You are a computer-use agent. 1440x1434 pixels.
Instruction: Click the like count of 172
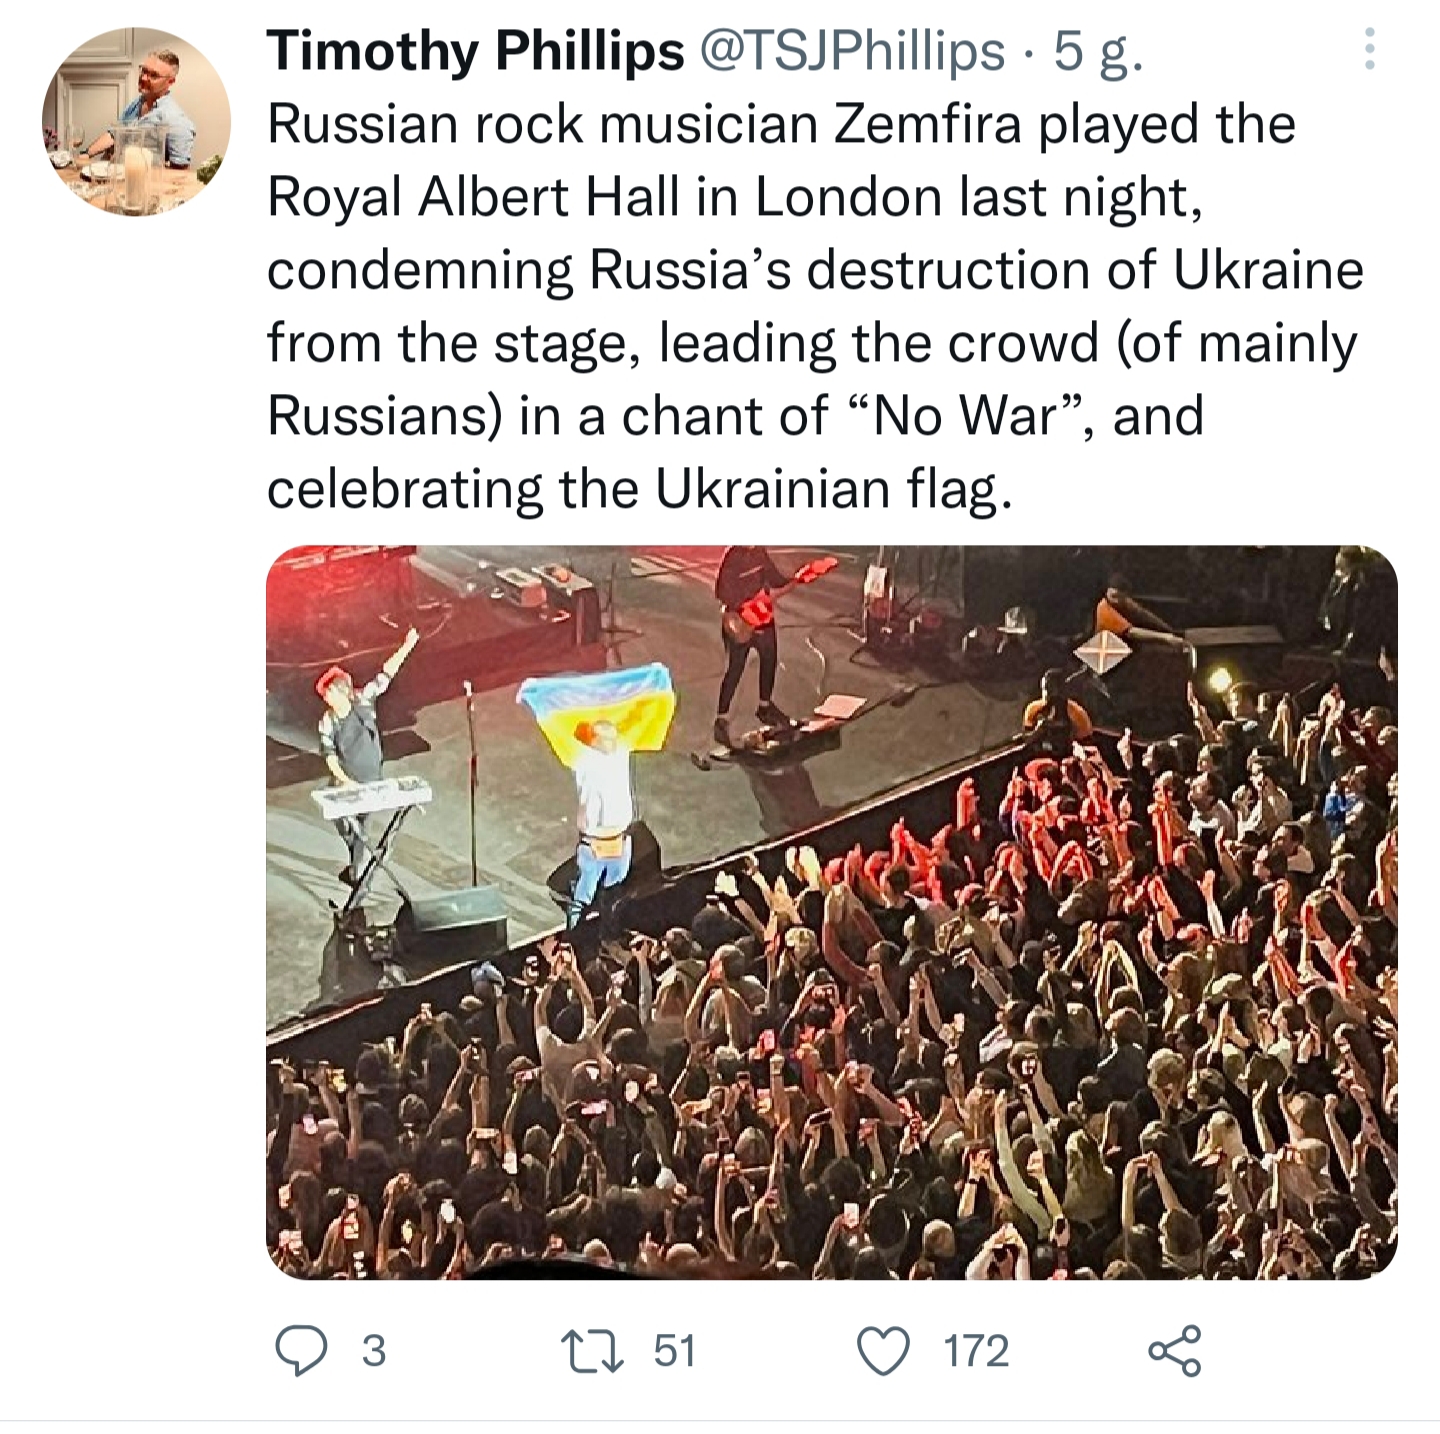click(x=977, y=1351)
